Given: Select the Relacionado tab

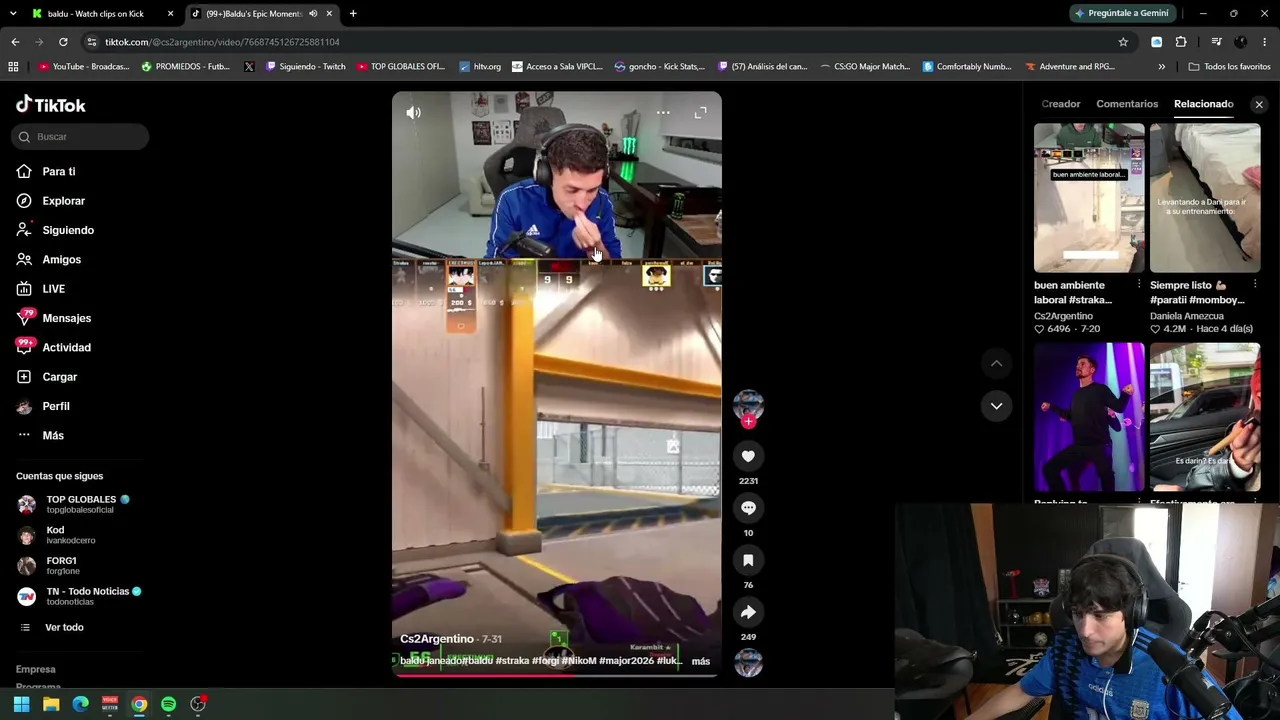Looking at the screenshot, I should point(1203,104).
